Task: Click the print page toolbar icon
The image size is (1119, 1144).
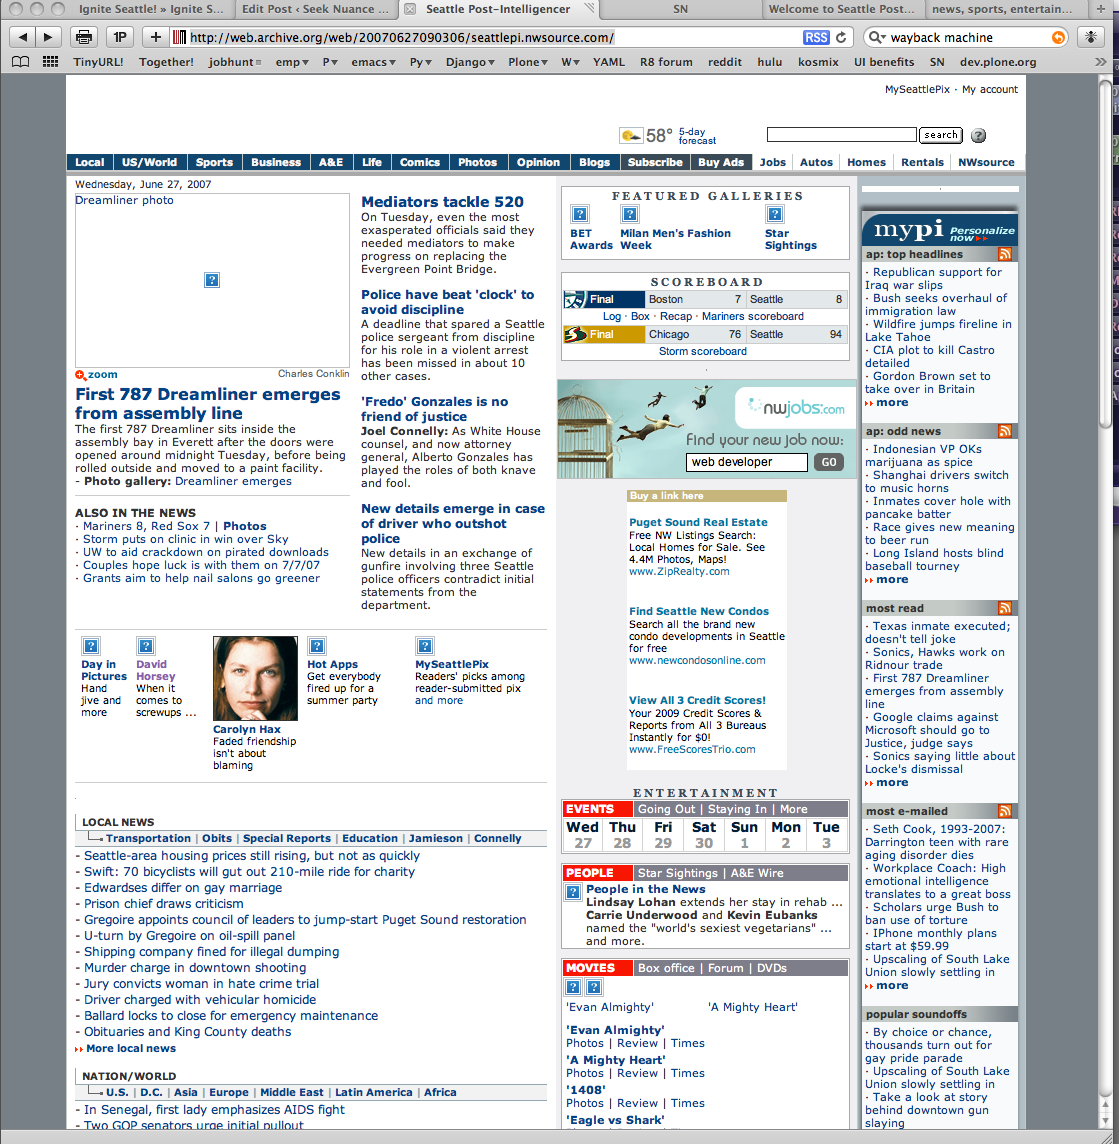Action: [x=85, y=37]
